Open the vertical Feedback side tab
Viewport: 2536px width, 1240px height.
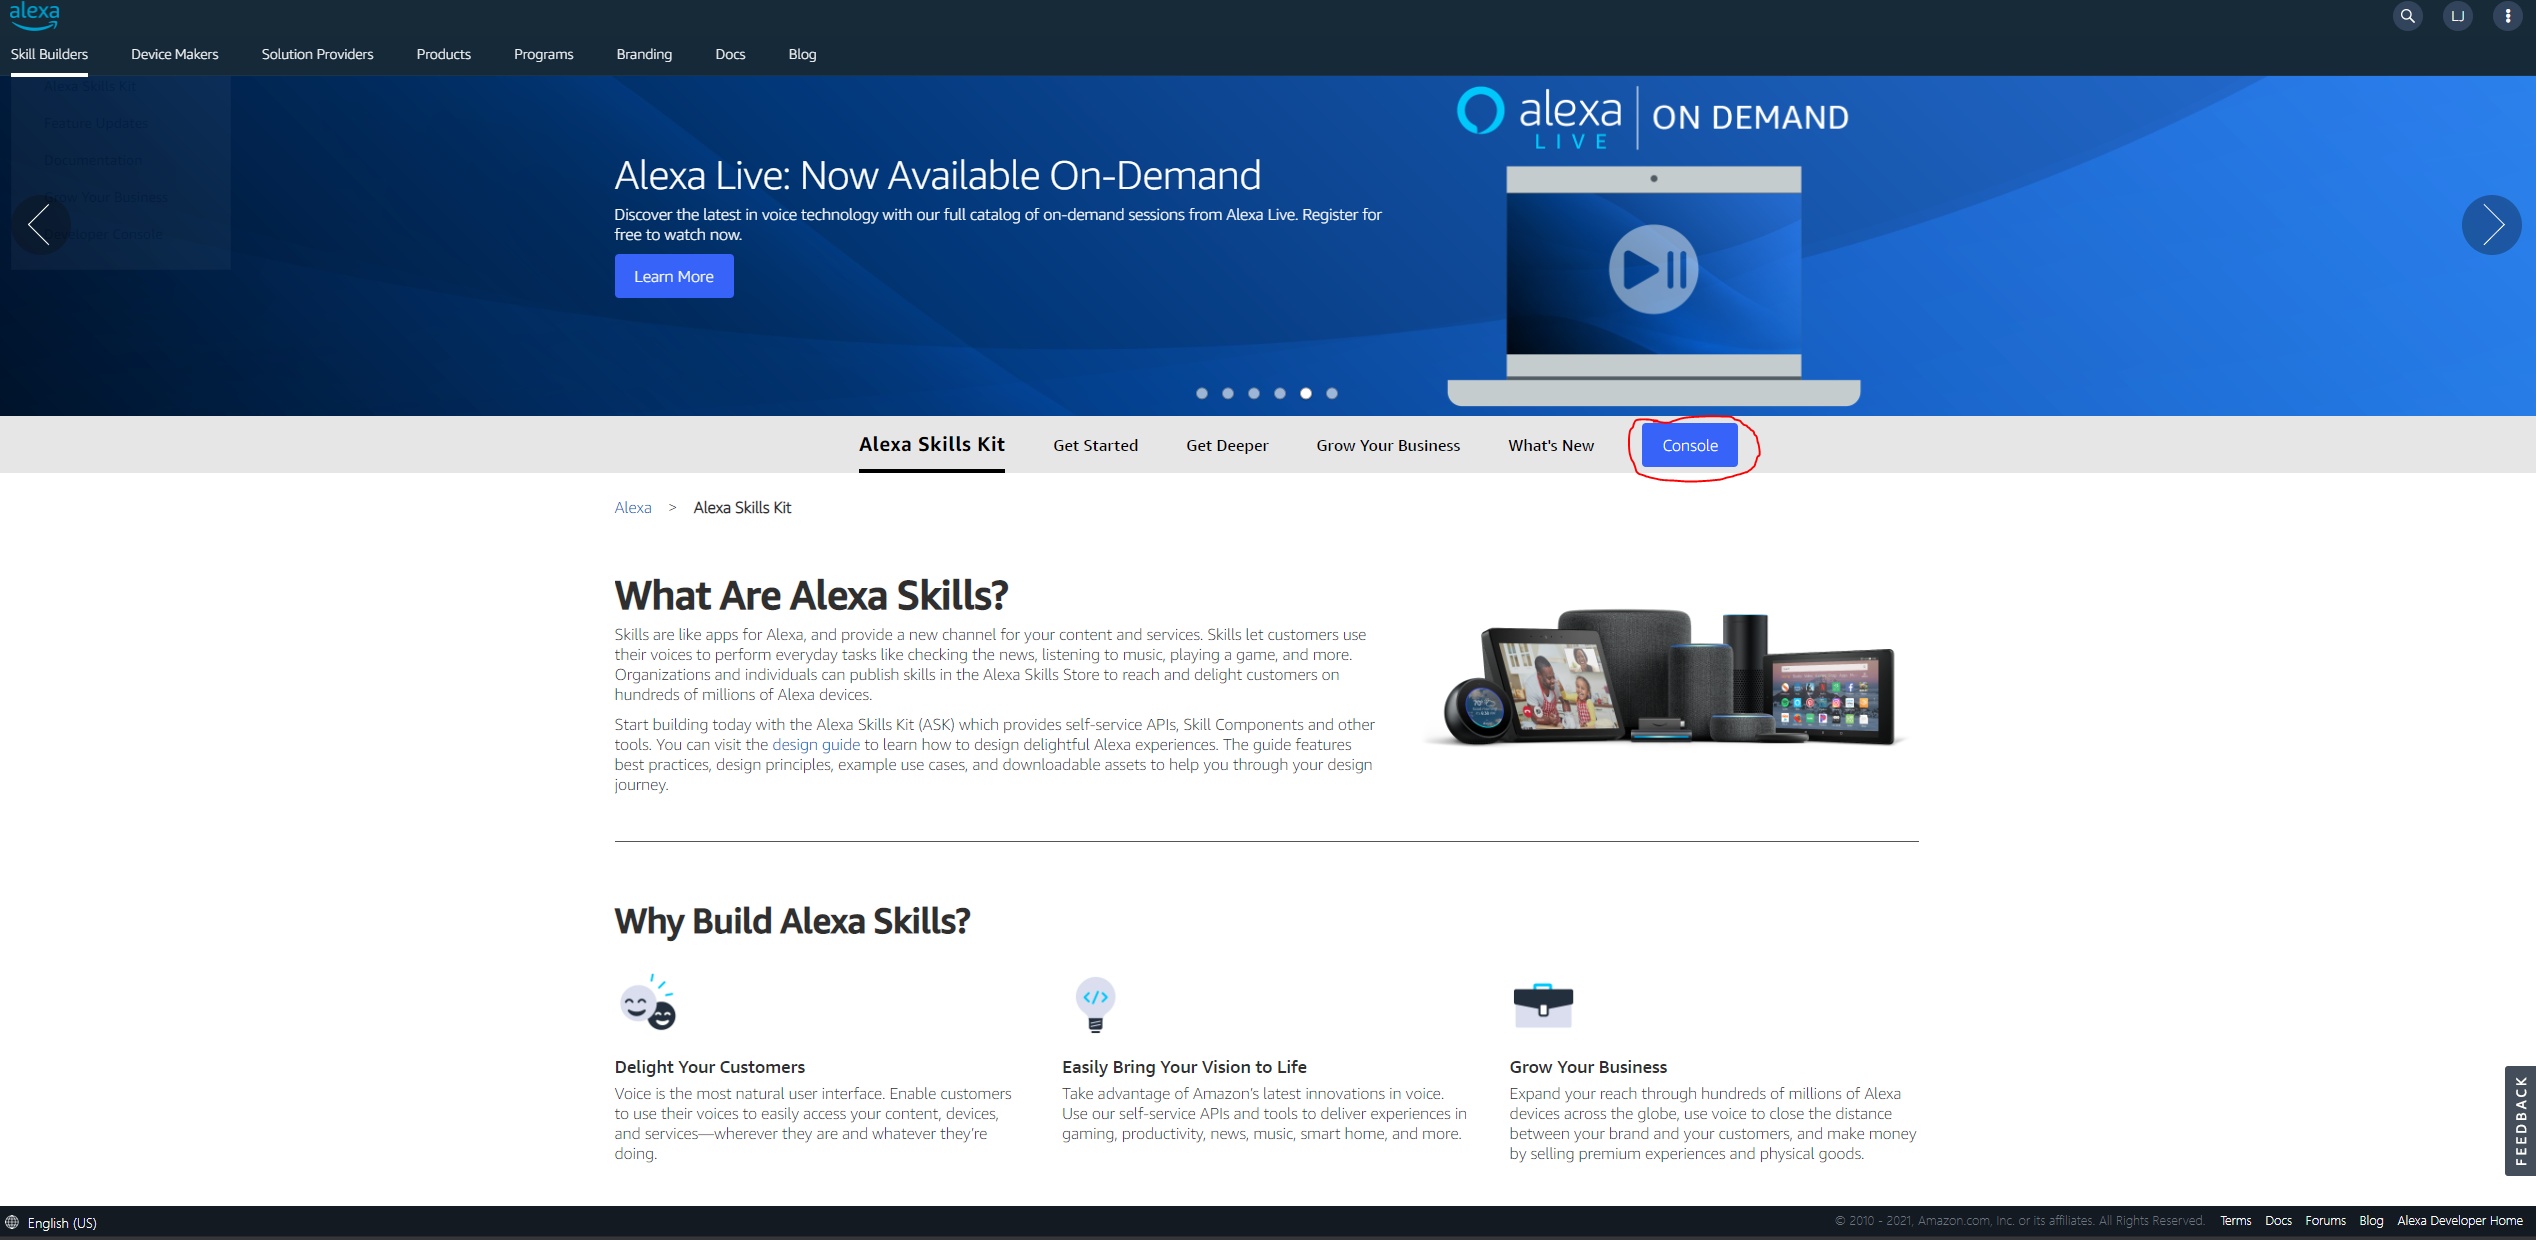(2520, 1120)
